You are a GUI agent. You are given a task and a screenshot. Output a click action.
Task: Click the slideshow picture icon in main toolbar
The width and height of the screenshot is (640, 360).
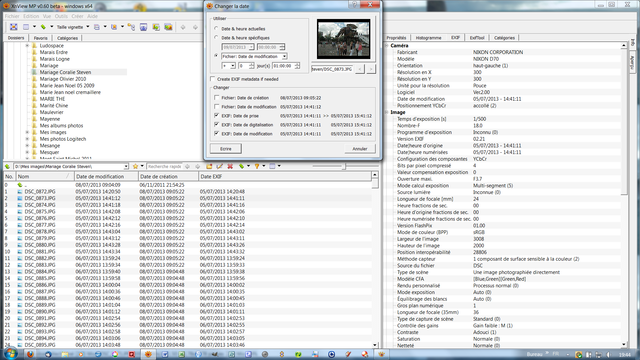tap(168, 27)
